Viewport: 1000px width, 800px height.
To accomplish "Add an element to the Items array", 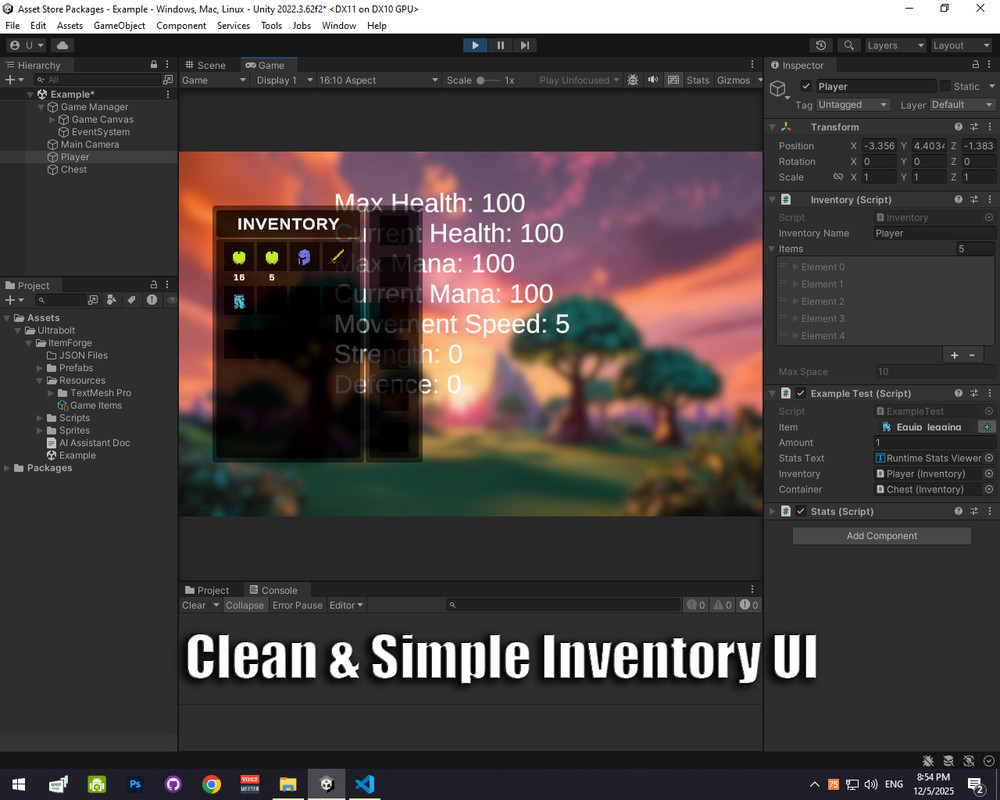I will point(956,354).
